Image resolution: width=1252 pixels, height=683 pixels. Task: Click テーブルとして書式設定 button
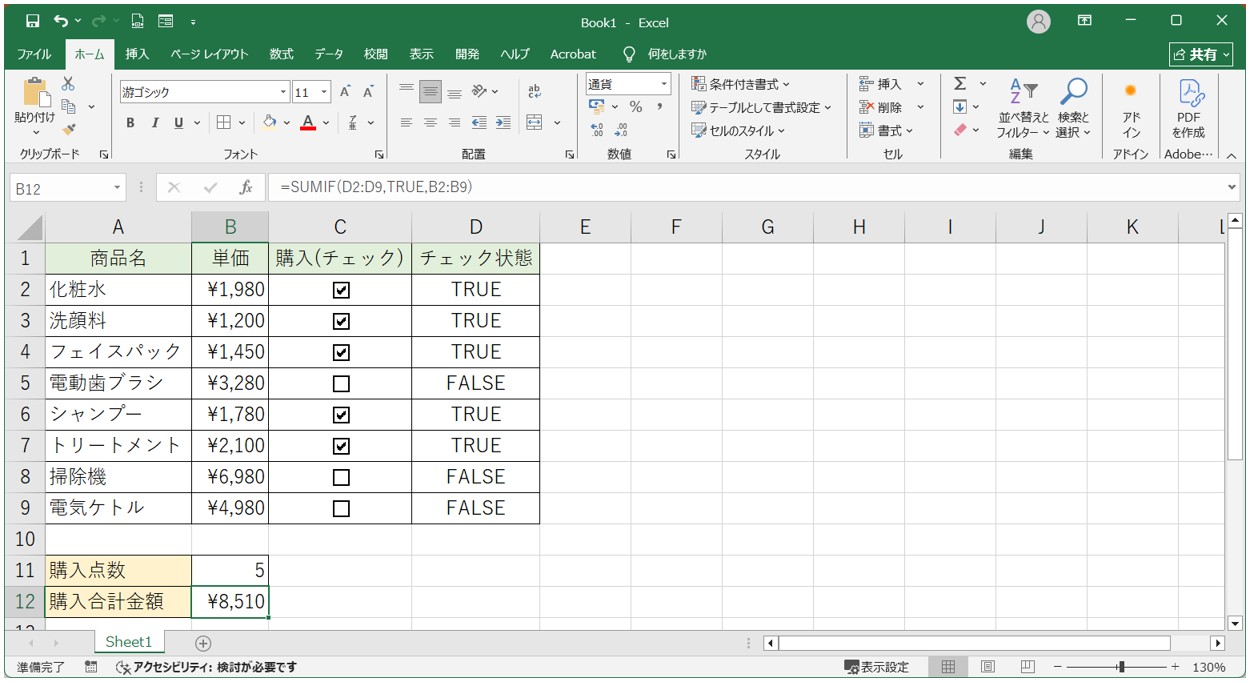(x=761, y=107)
